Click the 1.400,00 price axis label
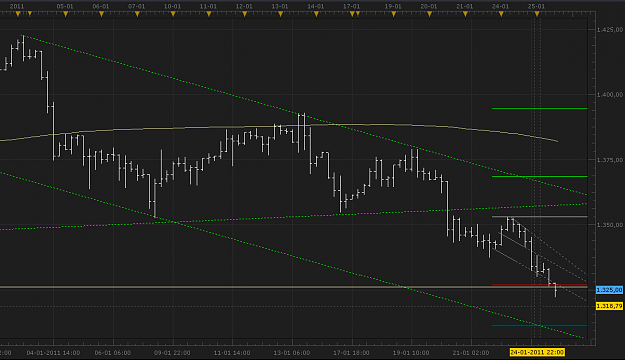The image size is (625, 360). [x=610, y=94]
